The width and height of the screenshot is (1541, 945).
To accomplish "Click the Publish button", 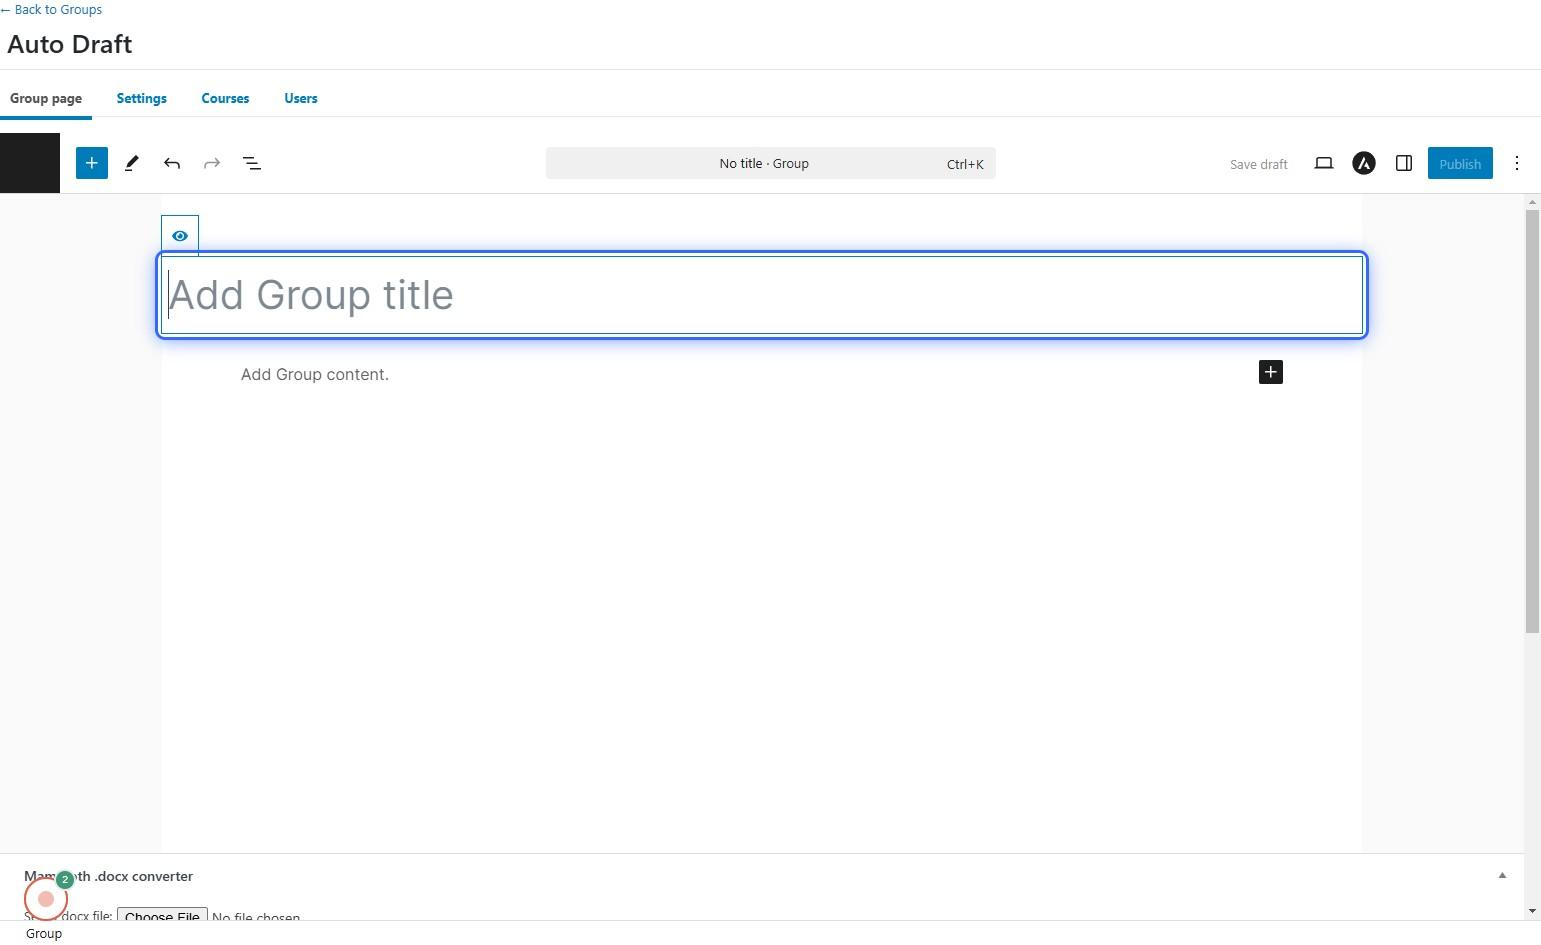I will [x=1459, y=164].
